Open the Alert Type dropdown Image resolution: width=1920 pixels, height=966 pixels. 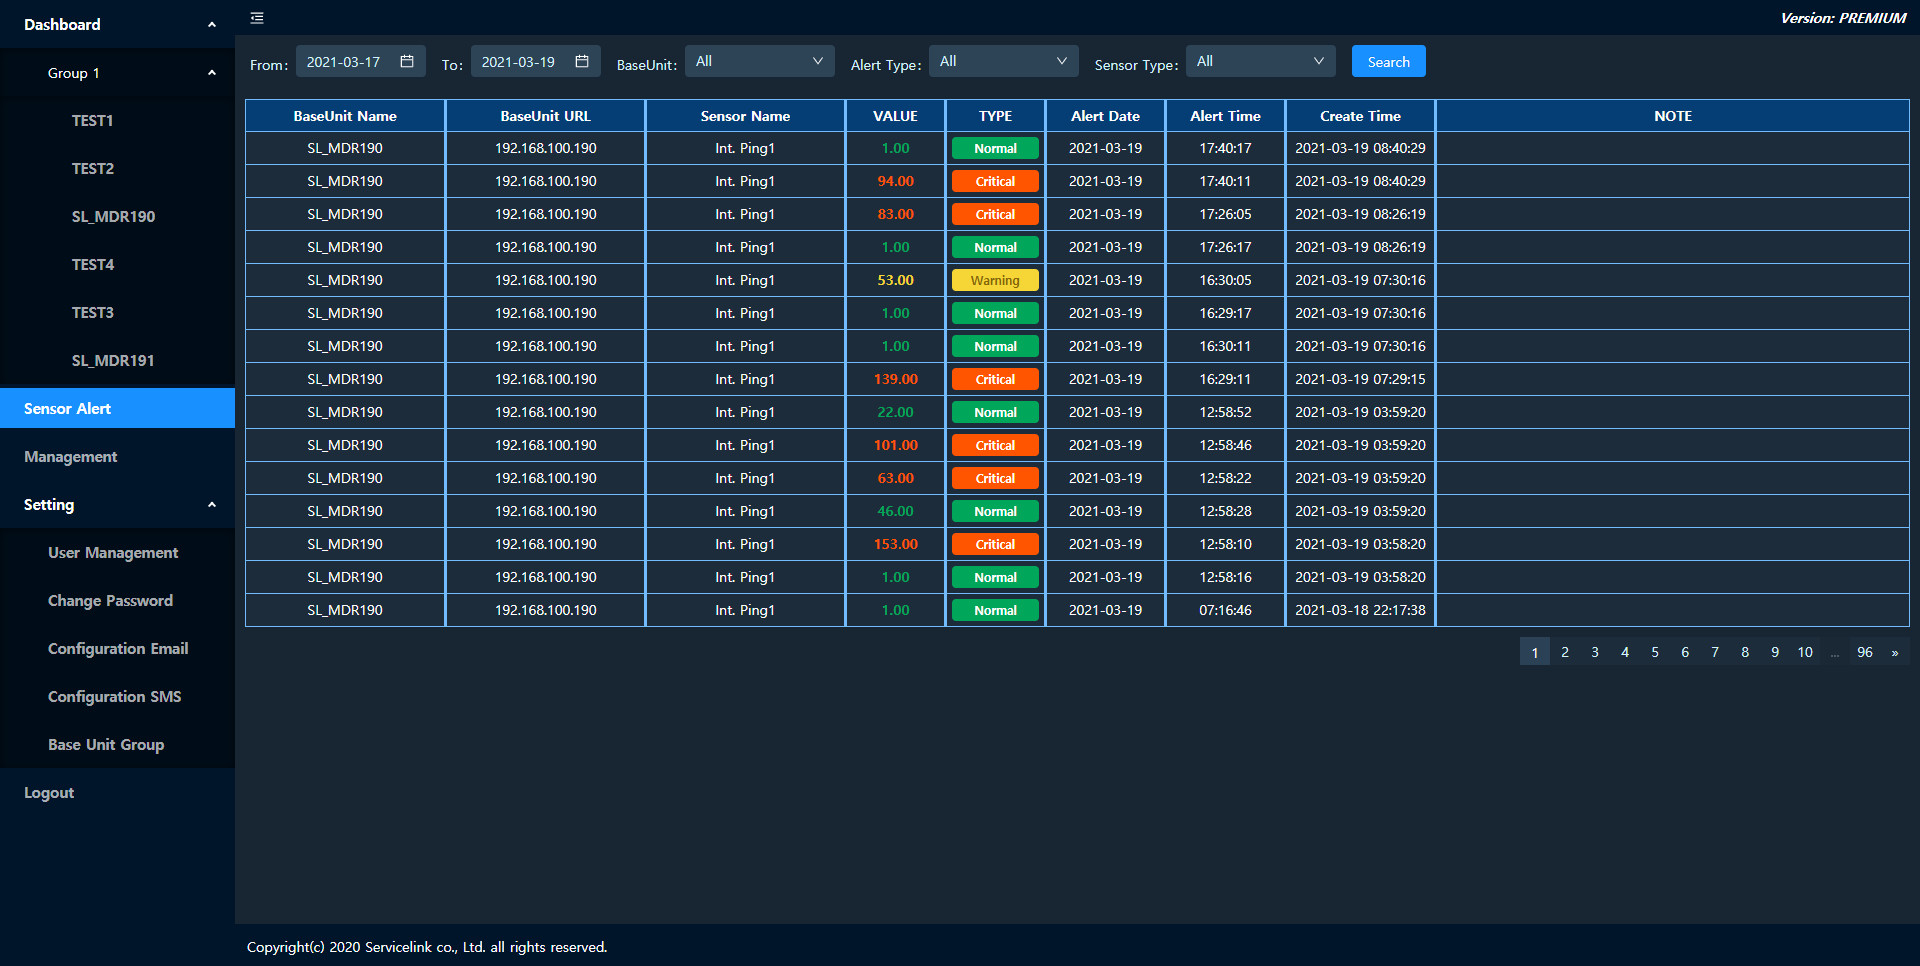pyautogui.click(x=1003, y=62)
